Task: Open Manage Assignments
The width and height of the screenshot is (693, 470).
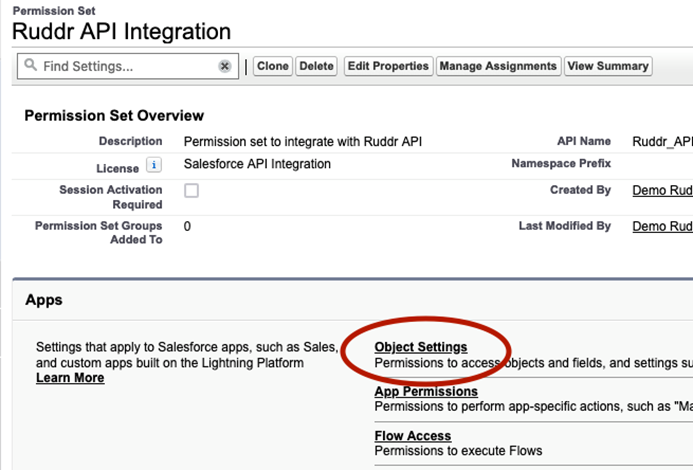Action: coord(498,66)
